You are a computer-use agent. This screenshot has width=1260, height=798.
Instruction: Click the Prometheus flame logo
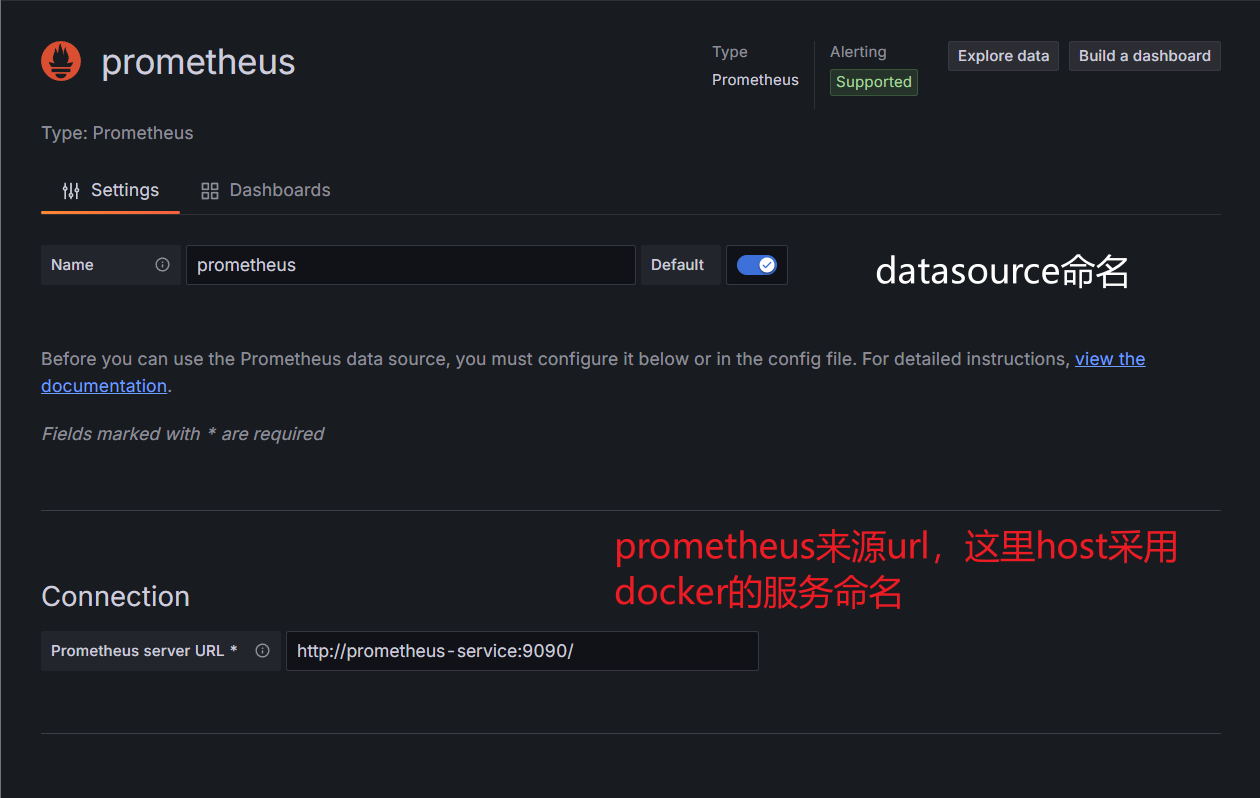[x=61, y=62]
